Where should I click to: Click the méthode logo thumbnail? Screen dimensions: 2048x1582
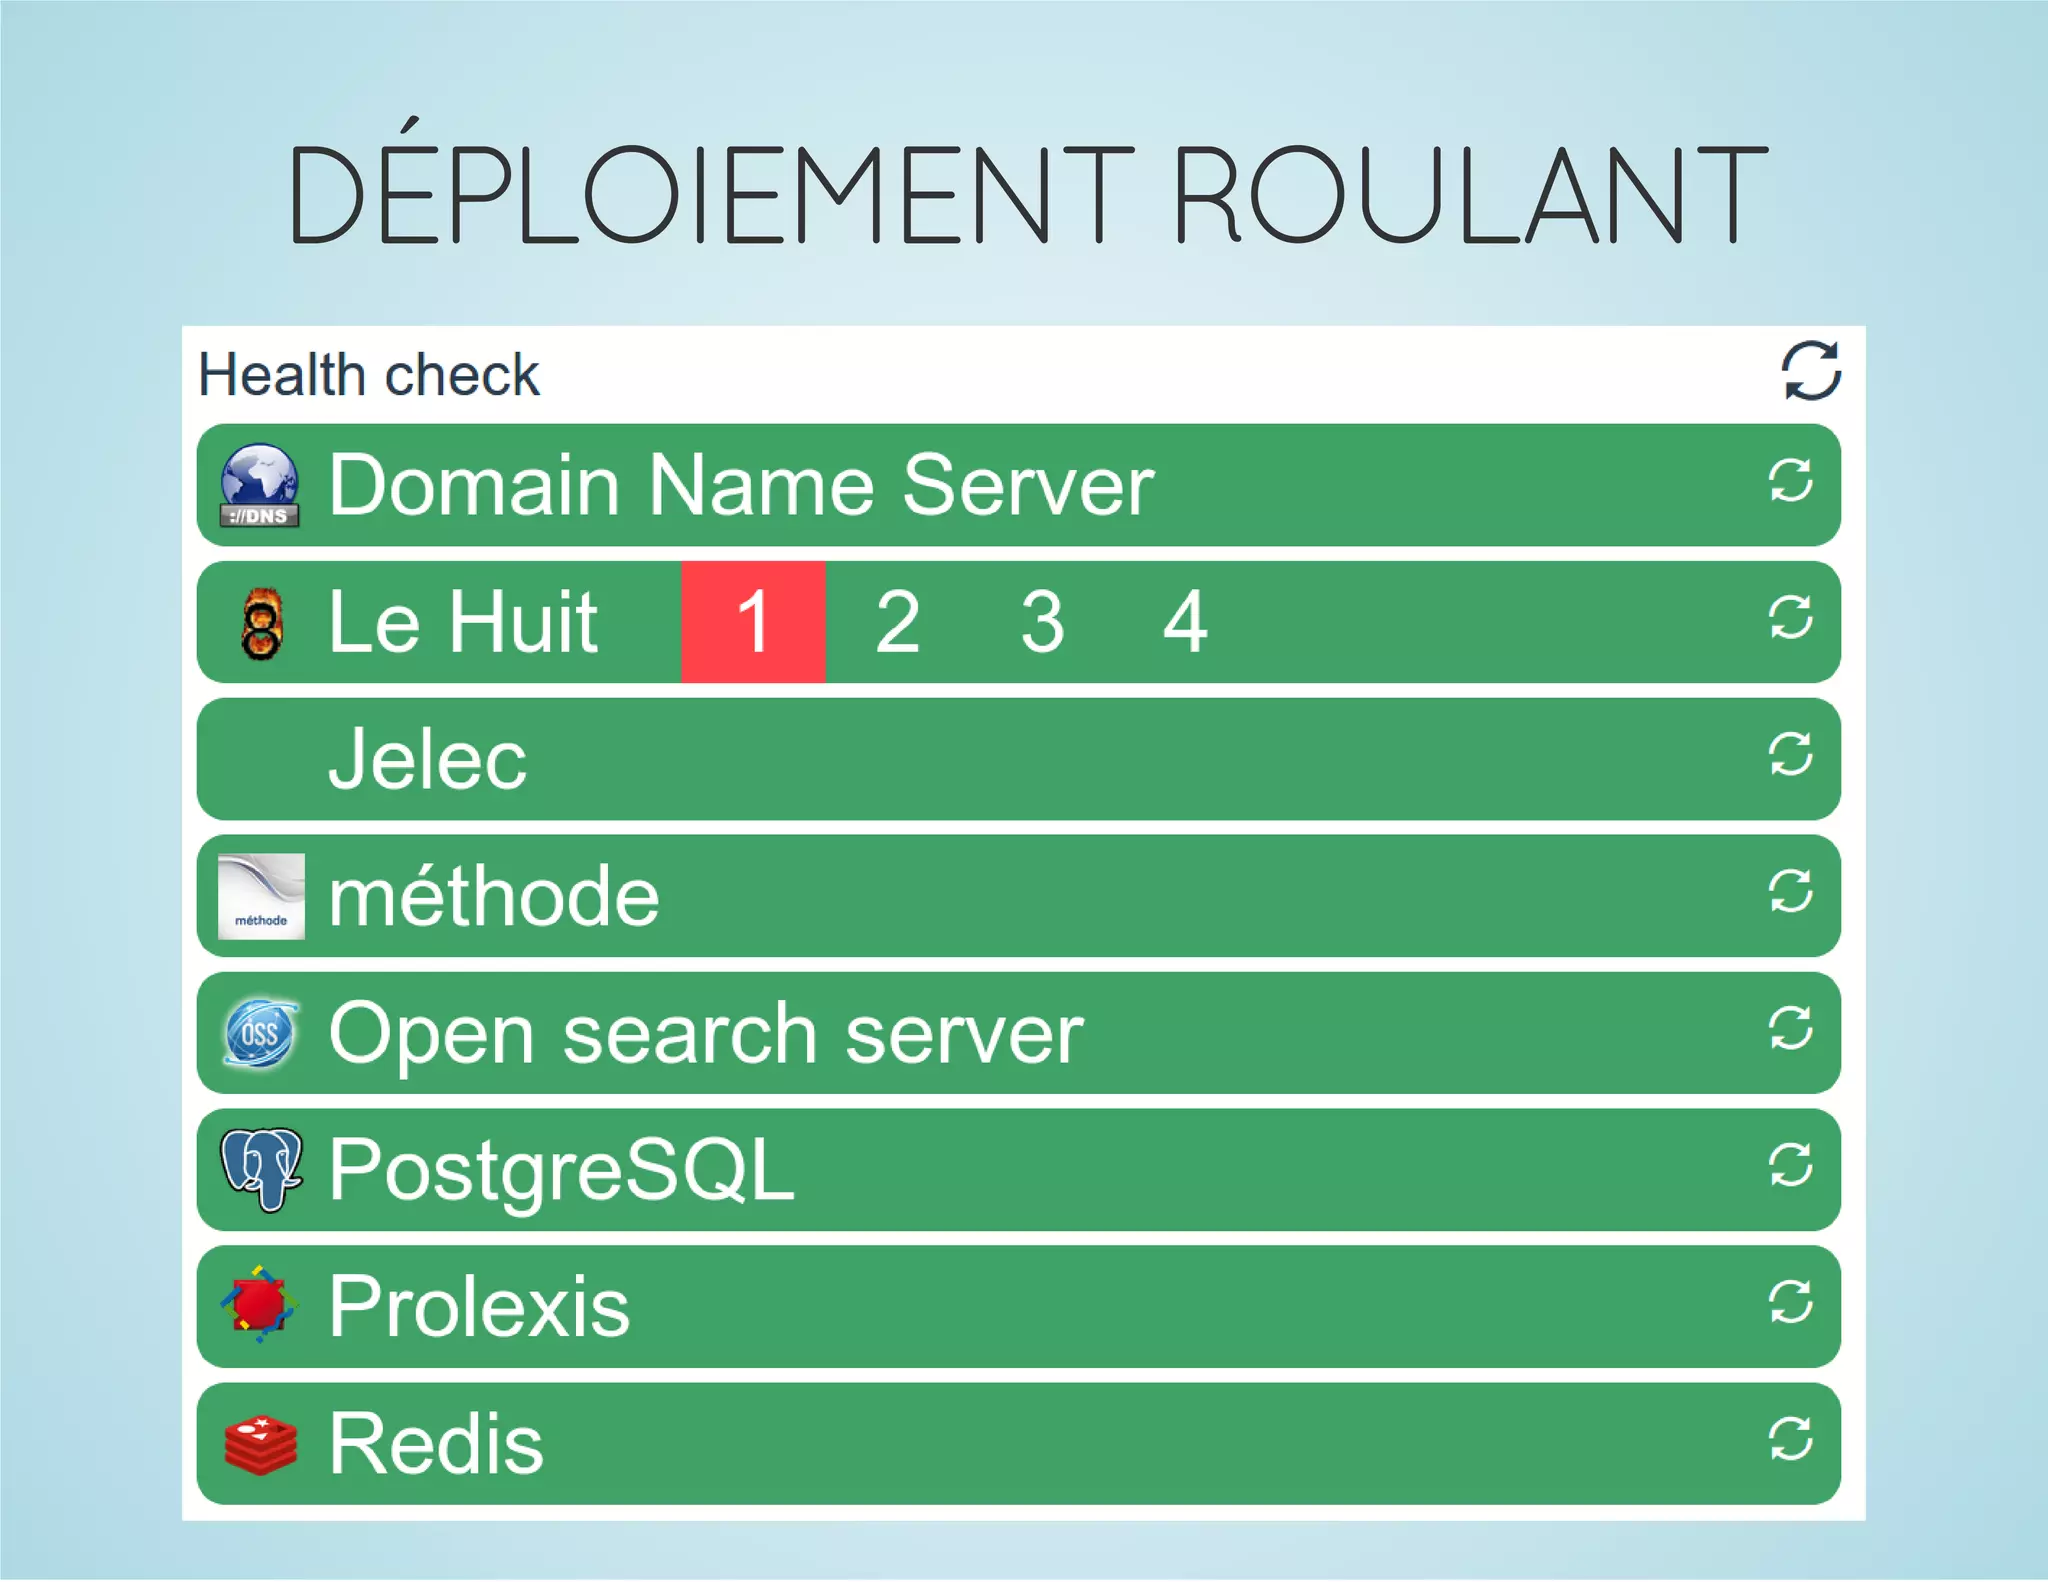(x=261, y=897)
